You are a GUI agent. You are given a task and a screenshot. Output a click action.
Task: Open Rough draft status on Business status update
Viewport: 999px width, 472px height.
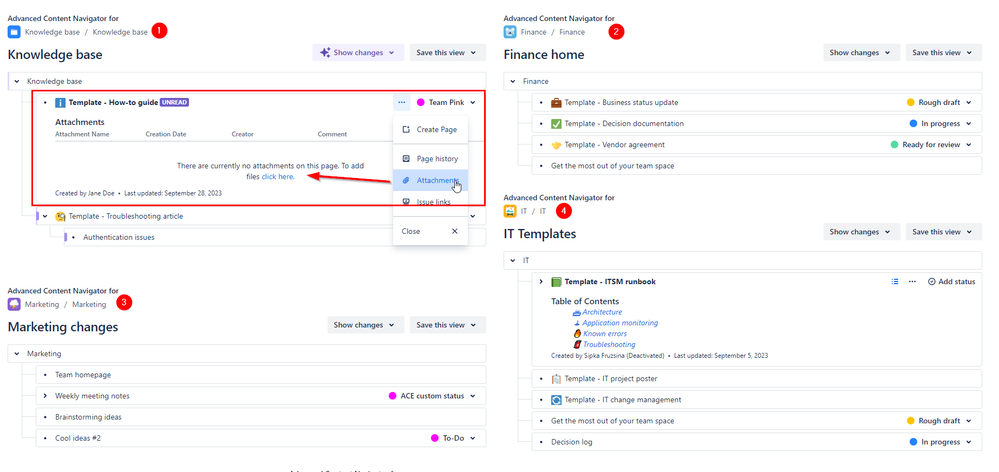point(940,102)
